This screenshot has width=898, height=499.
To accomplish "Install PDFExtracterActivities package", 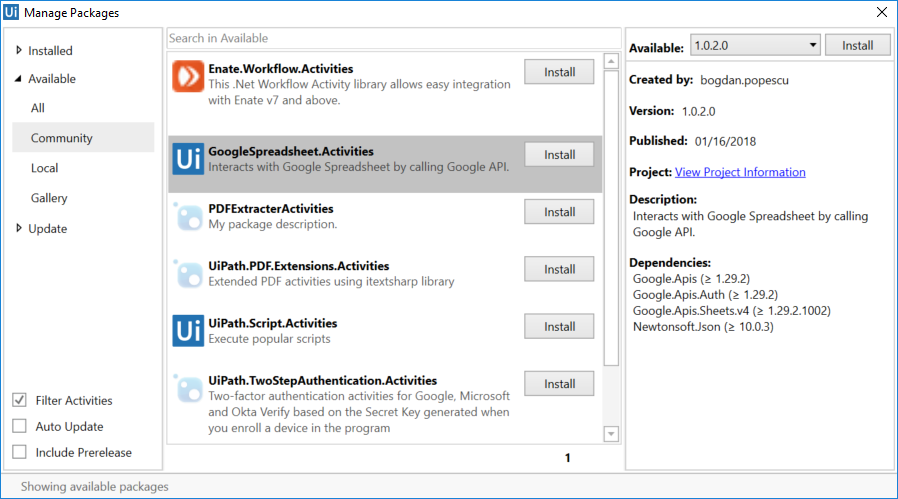I will 559,212.
